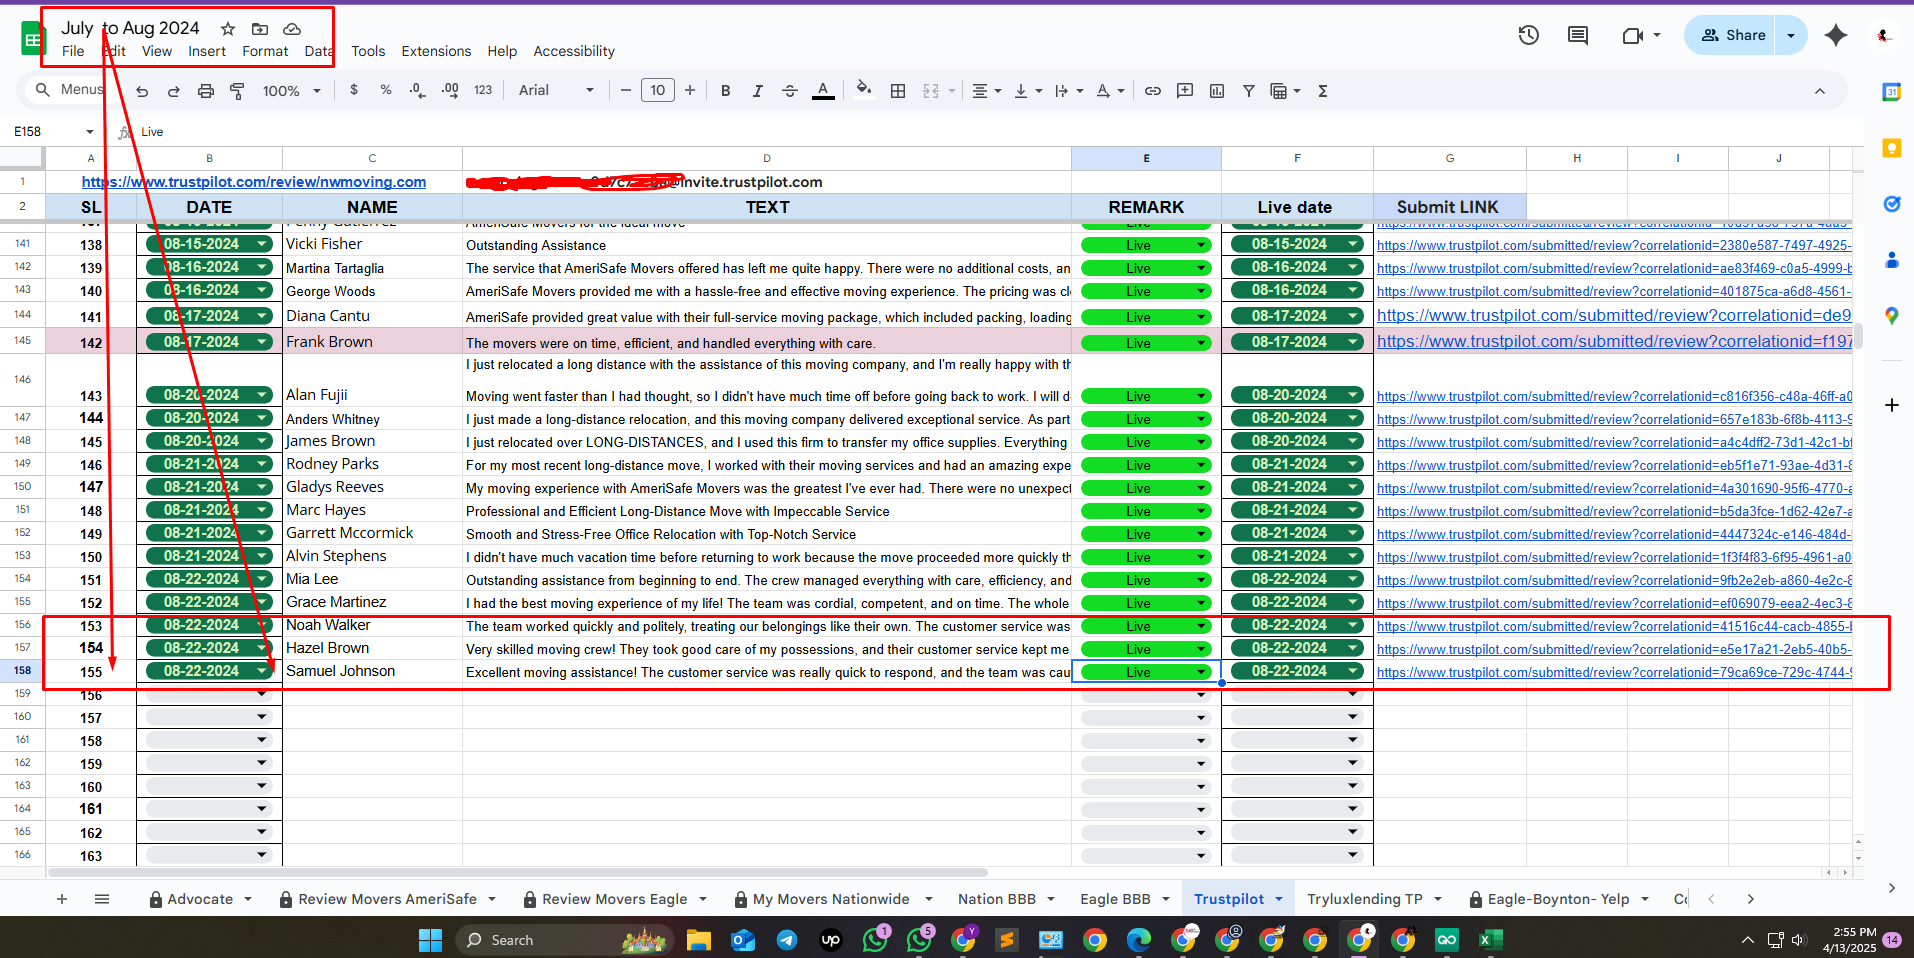1914x958 pixels.
Task: Open the Arial font dropdown
Action: pyautogui.click(x=556, y=90)
